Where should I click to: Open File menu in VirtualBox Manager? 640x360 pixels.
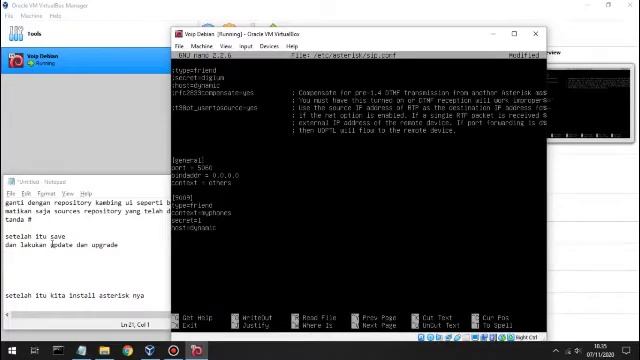click(x=9, y=16)
